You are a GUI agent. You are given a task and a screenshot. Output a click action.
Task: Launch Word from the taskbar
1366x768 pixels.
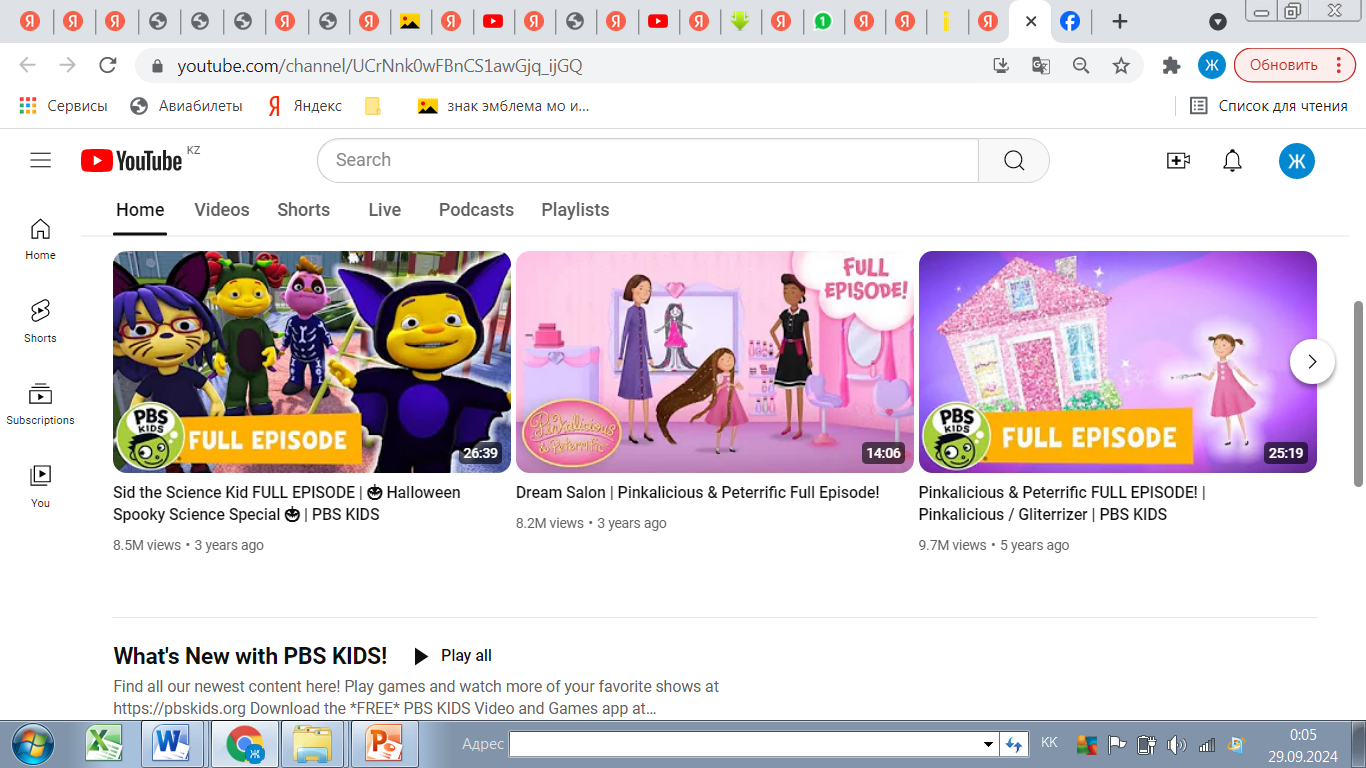(172, 744)
